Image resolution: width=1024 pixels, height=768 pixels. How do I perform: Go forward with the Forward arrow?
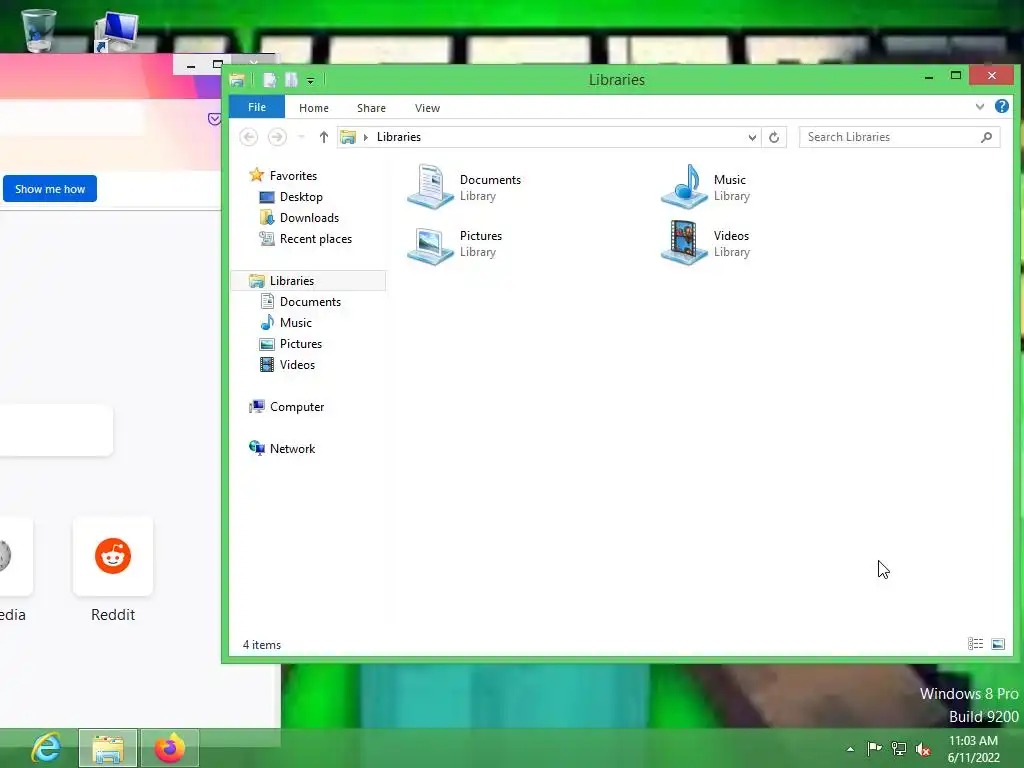tap(277, 136)
